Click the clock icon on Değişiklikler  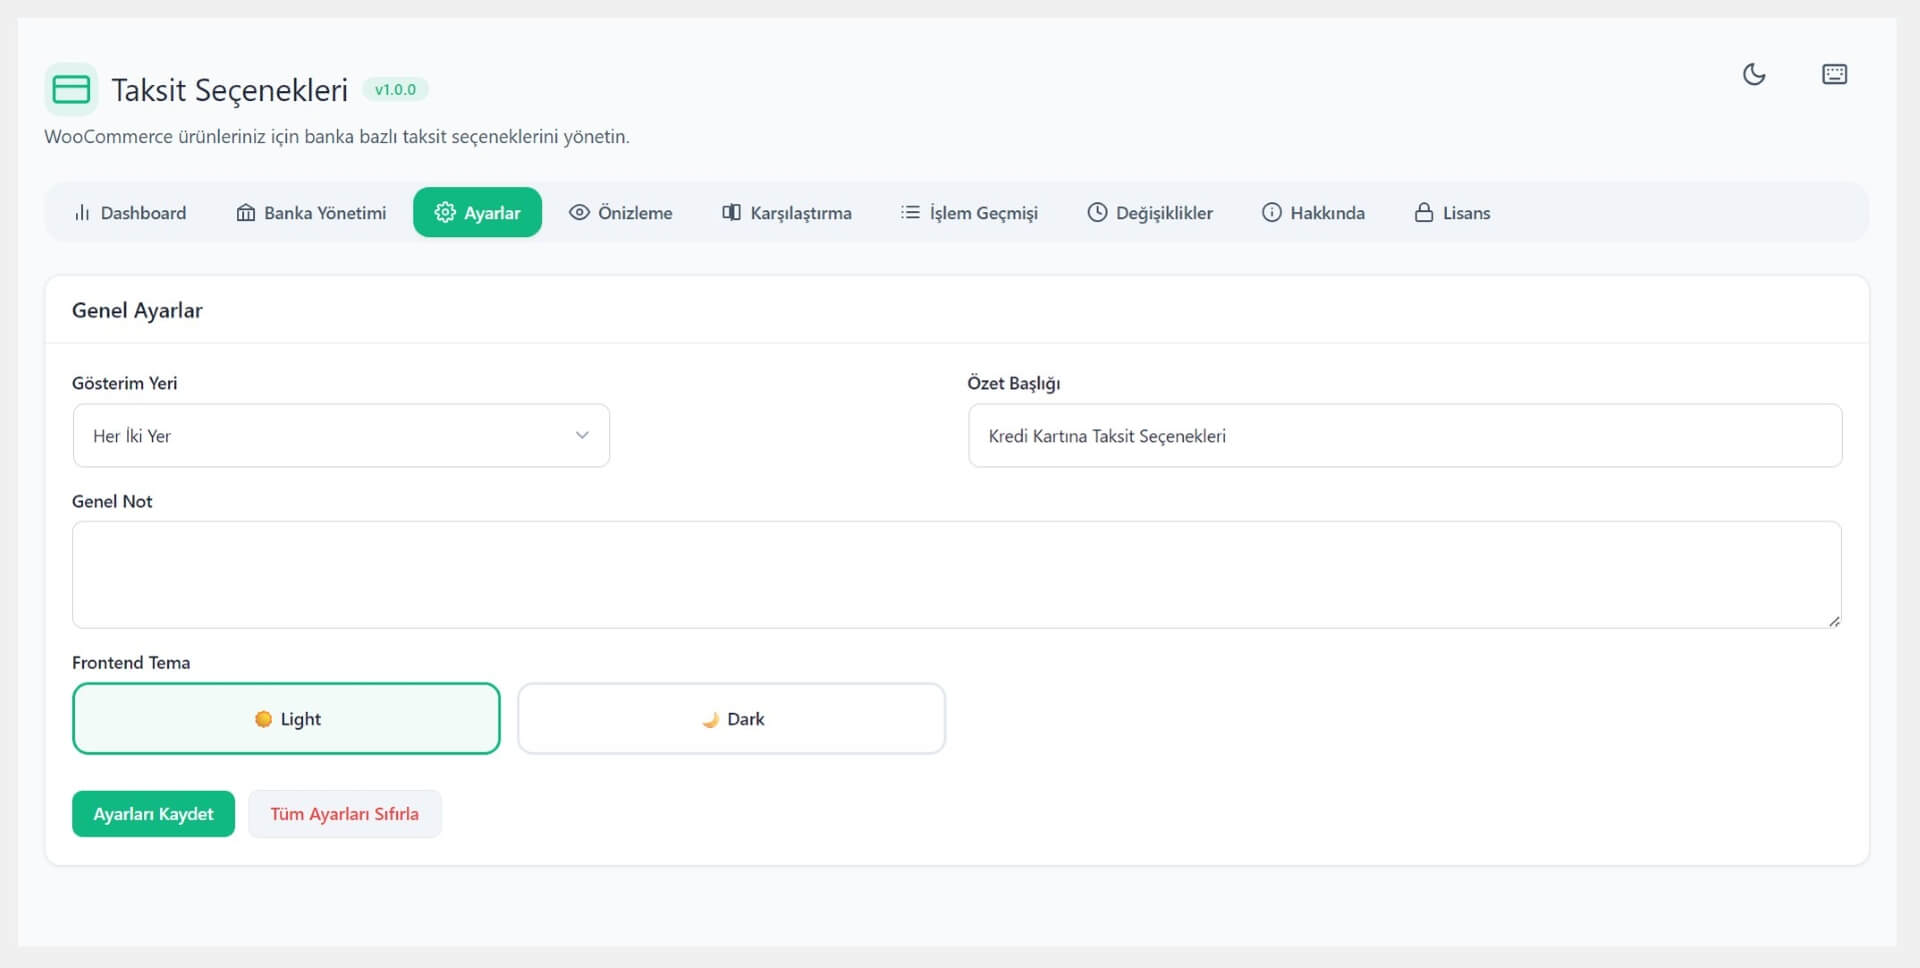tap(1097, 212)
